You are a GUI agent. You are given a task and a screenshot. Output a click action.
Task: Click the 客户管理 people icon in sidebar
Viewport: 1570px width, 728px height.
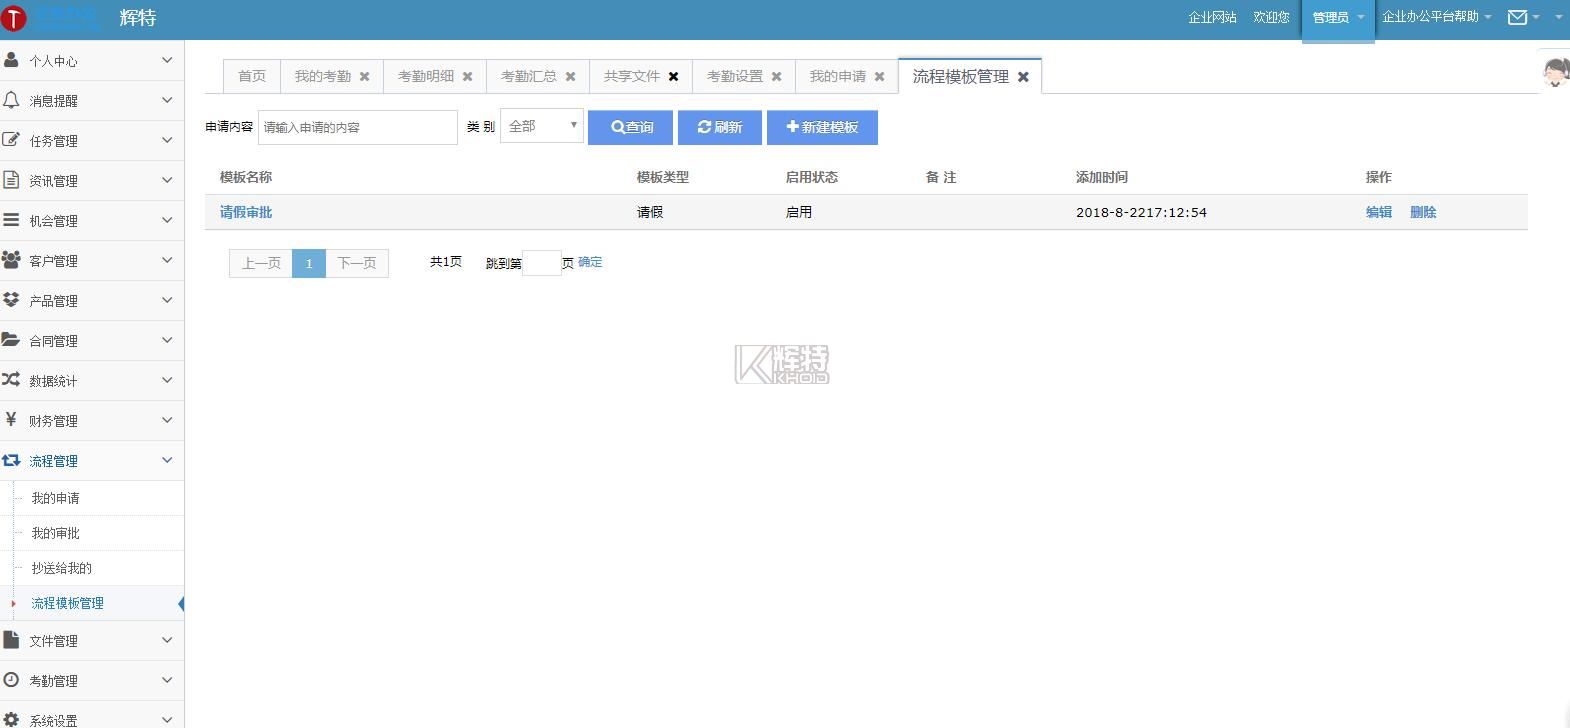click(11, 260)
